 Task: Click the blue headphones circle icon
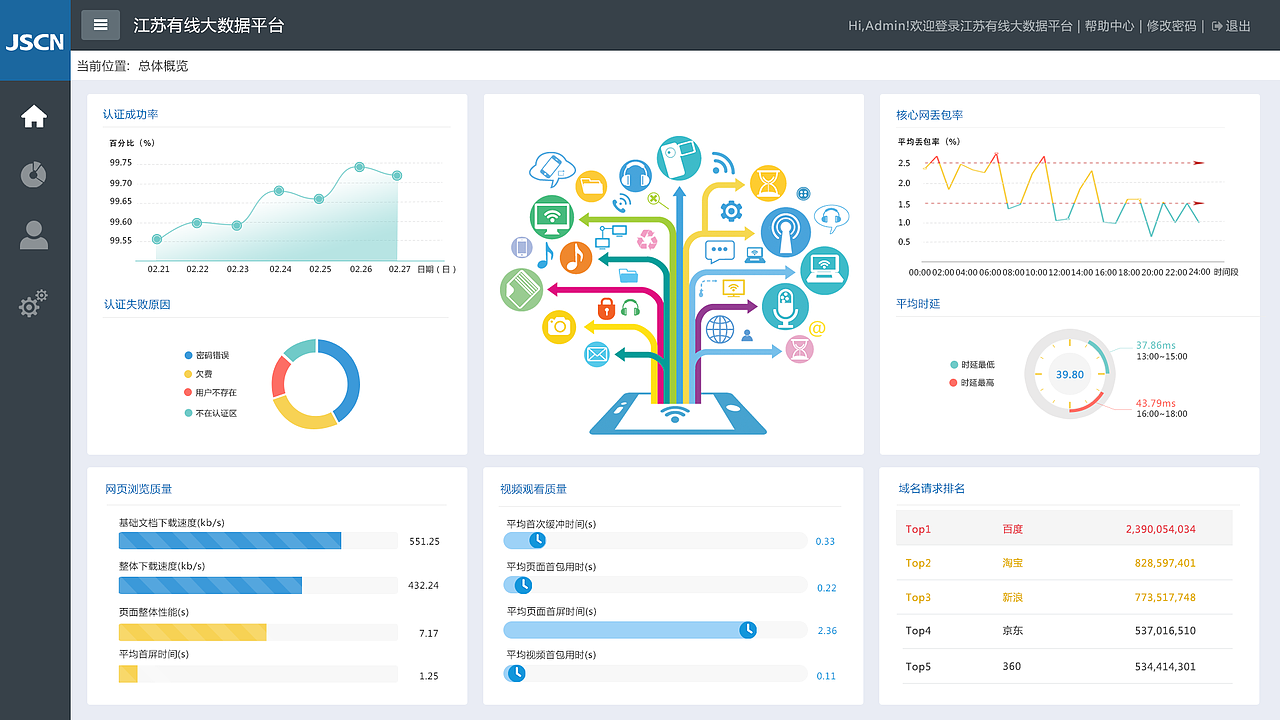(635, 176)
